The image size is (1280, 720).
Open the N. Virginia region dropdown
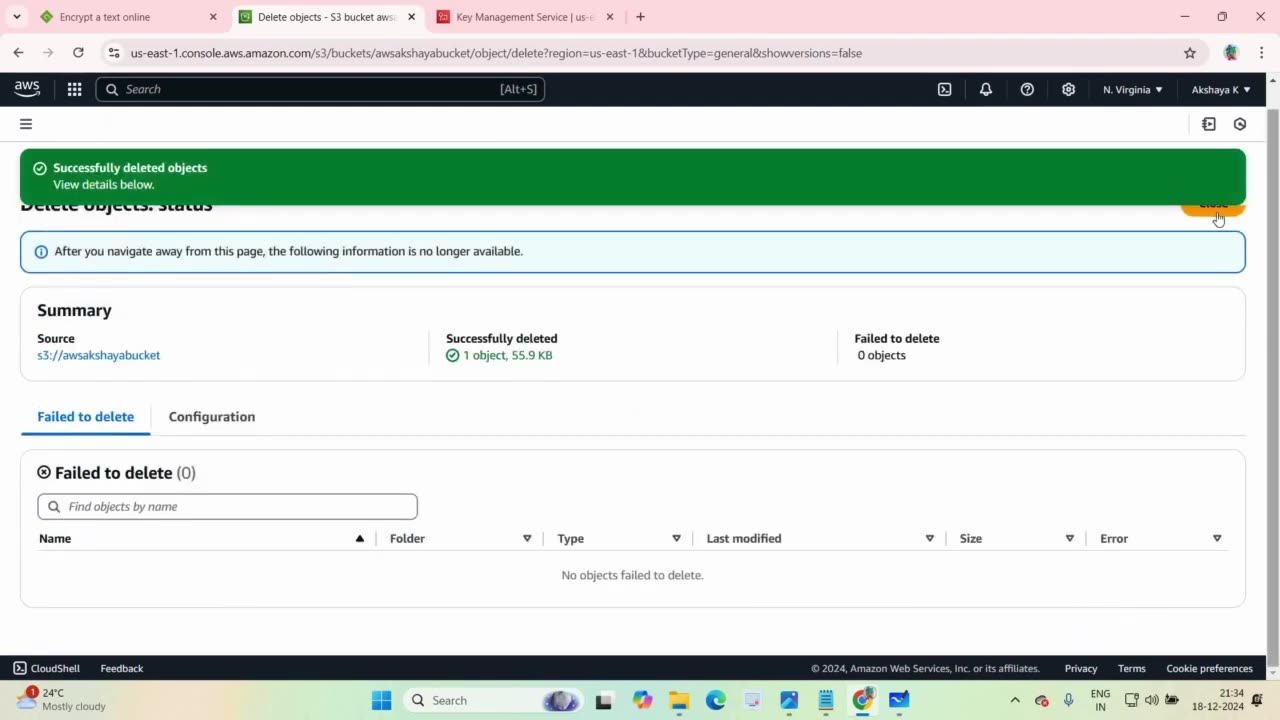tap(1132, 90)
